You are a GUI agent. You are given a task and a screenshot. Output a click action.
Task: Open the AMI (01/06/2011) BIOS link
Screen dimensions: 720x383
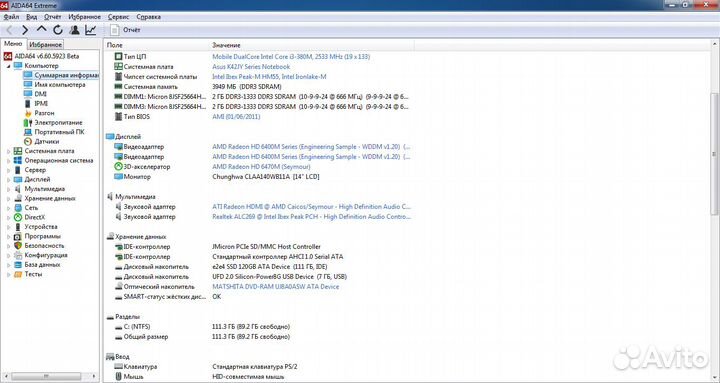point(236,117)
